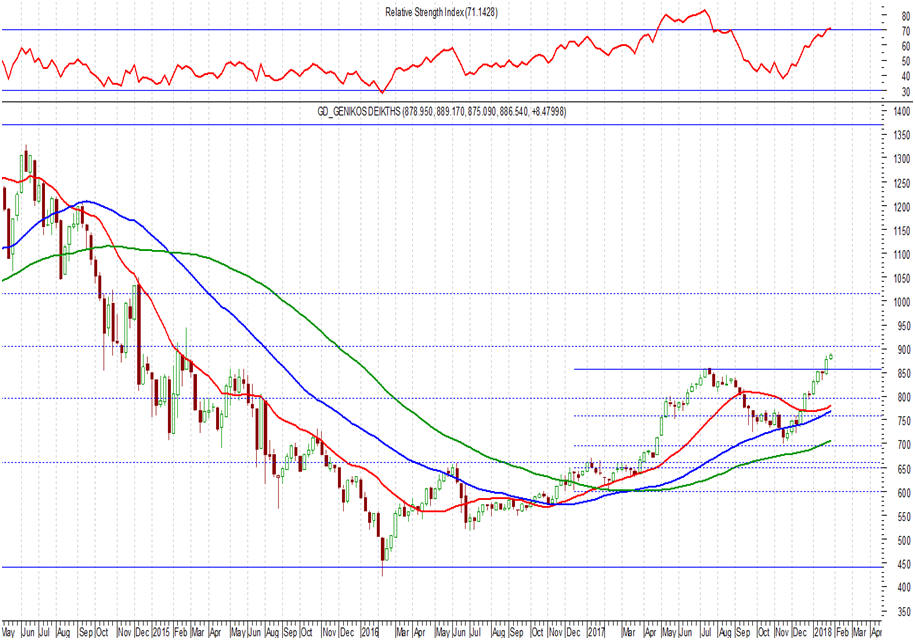Click the 550 price axis label
Screen dimensions: 915x640
904,517
